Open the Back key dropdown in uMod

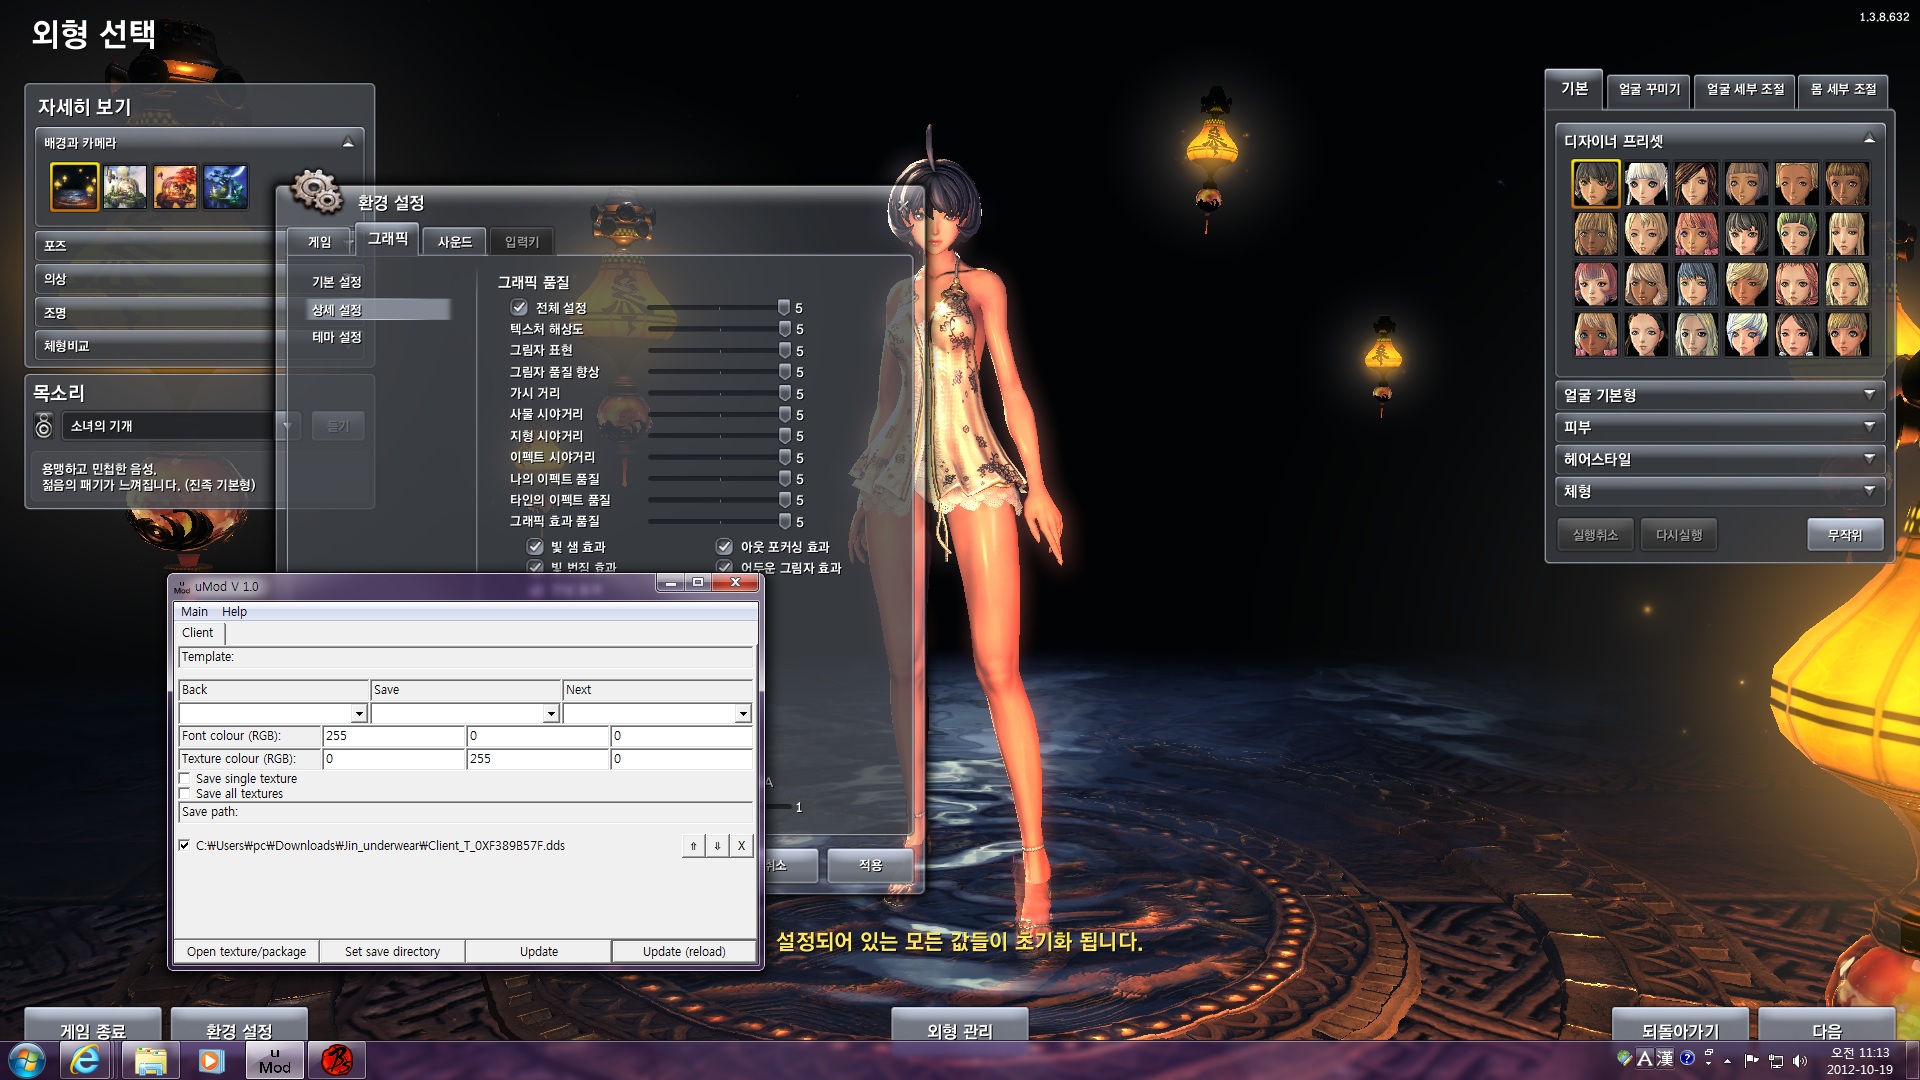point(358,714)
